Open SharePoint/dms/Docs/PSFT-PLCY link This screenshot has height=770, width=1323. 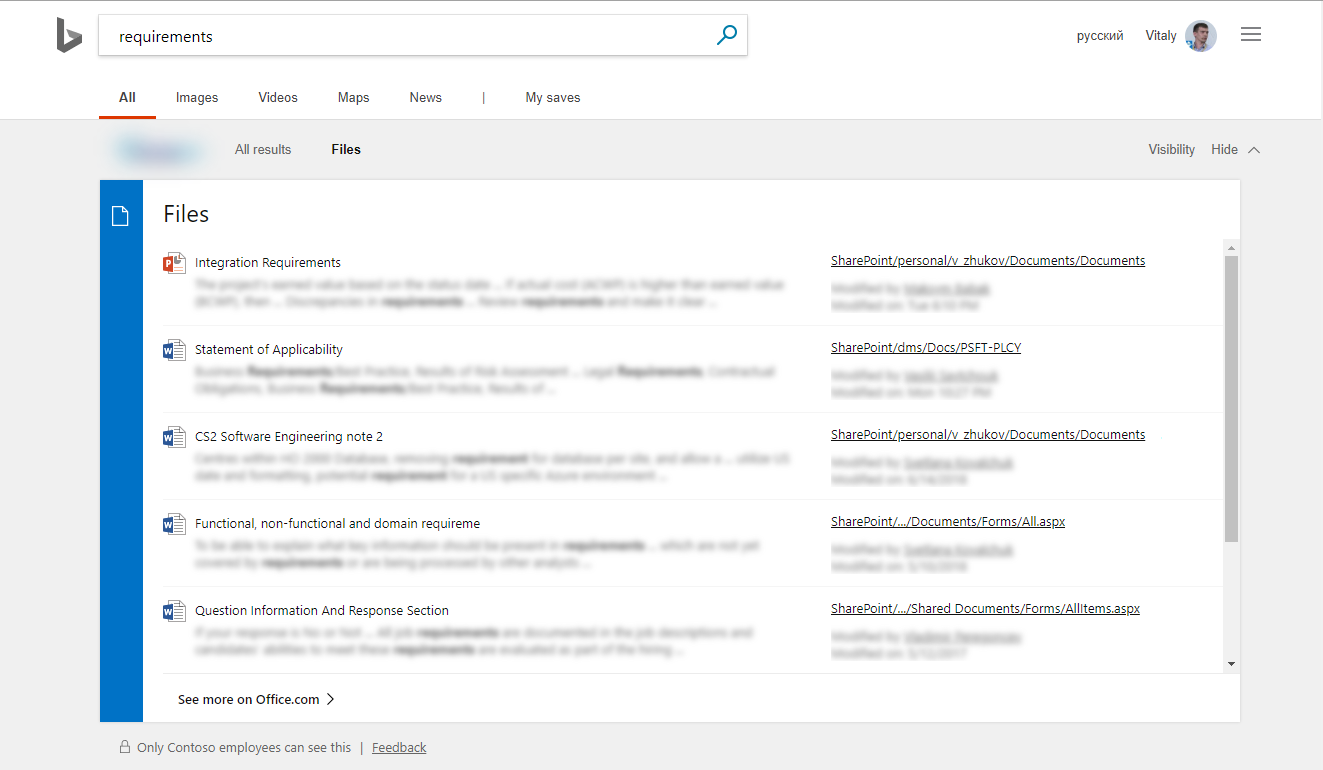point(926,348)
